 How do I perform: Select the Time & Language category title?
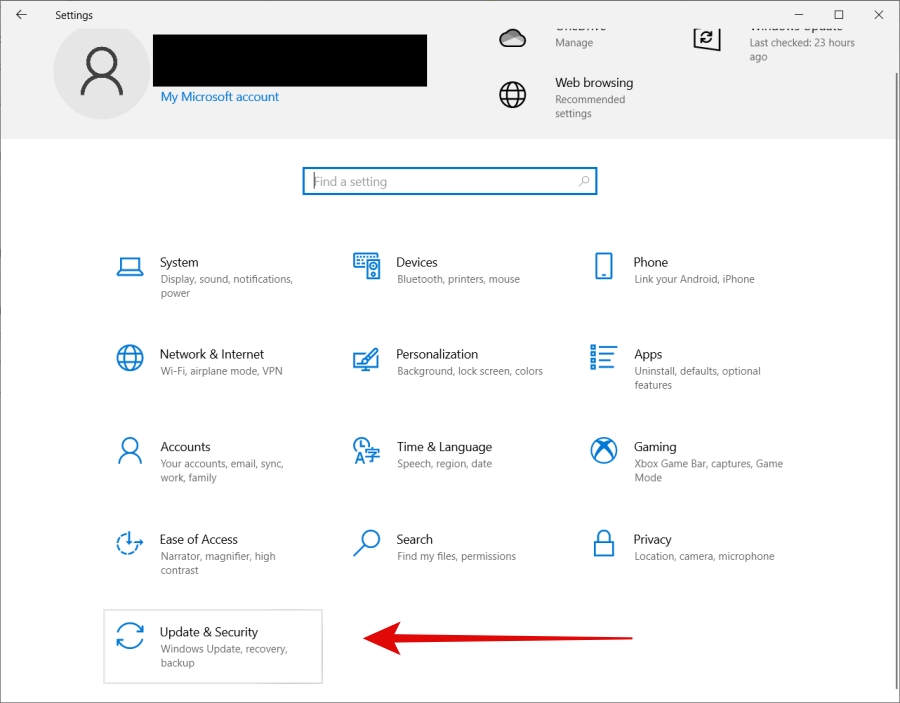[444, 447]
